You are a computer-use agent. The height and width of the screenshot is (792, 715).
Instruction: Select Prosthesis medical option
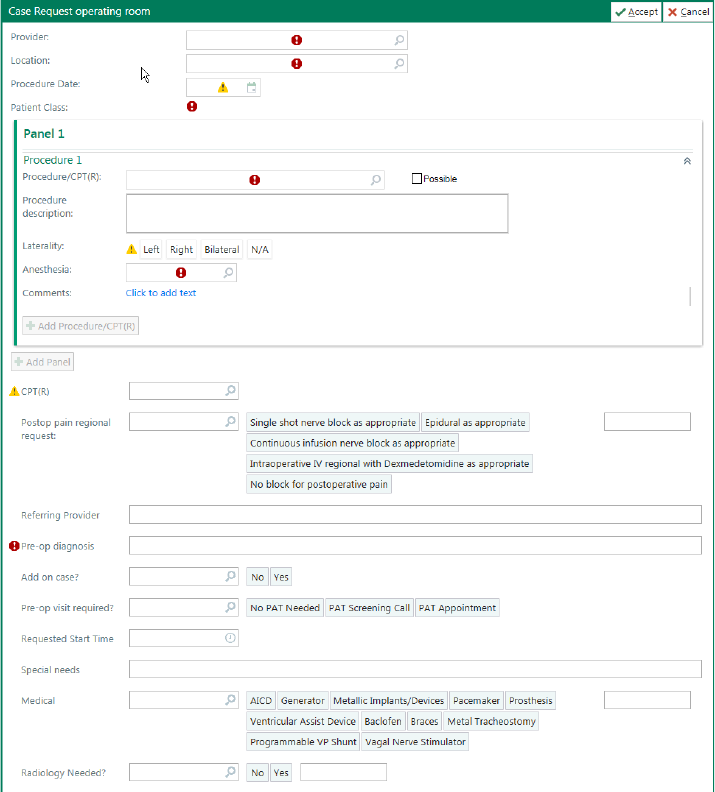[530, 701]
